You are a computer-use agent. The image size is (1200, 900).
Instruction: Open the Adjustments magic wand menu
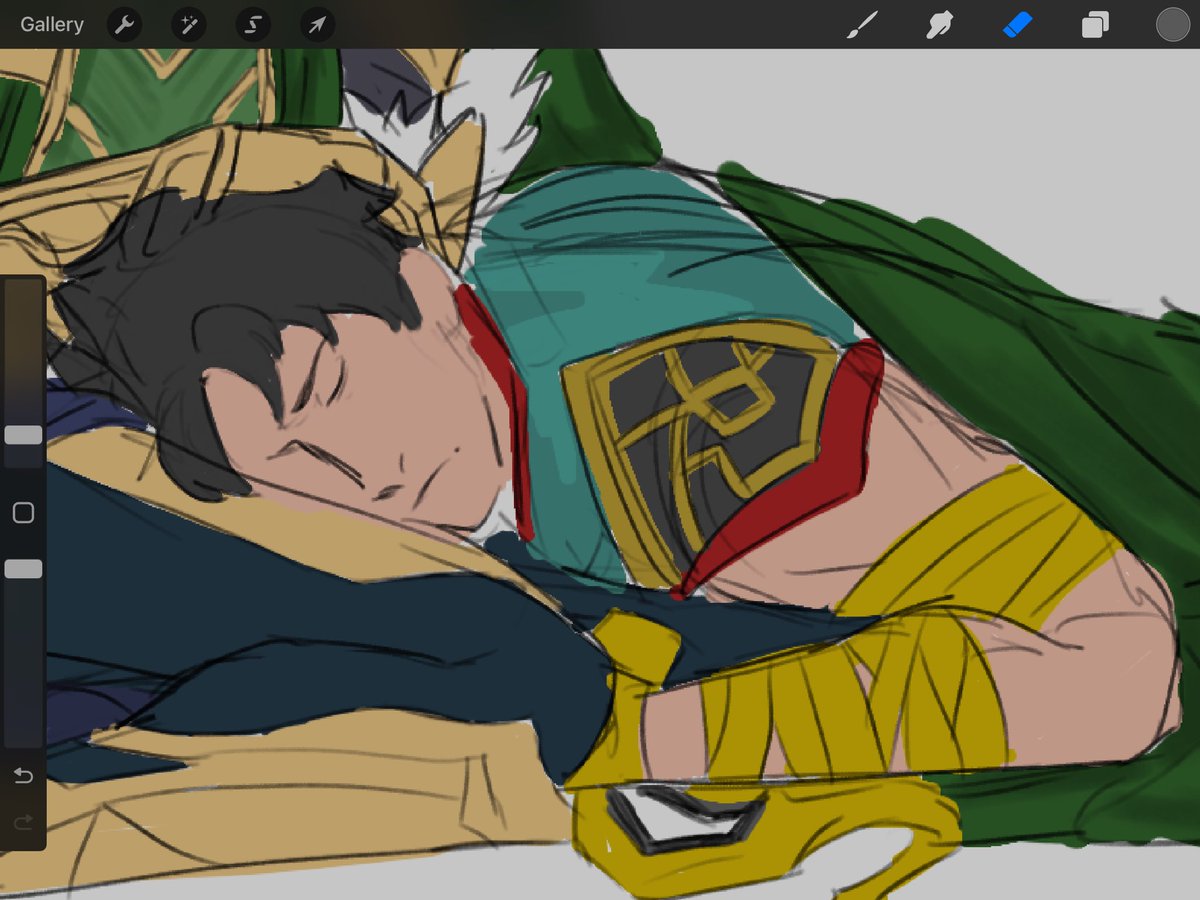tap(188, 24)
